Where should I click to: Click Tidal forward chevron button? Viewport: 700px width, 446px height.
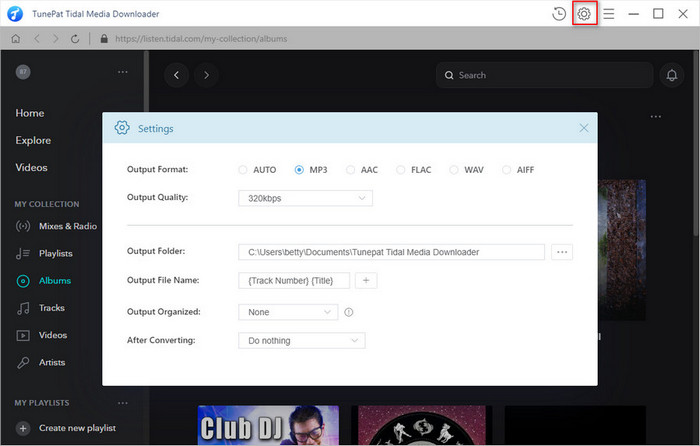[x=206, y=75]
